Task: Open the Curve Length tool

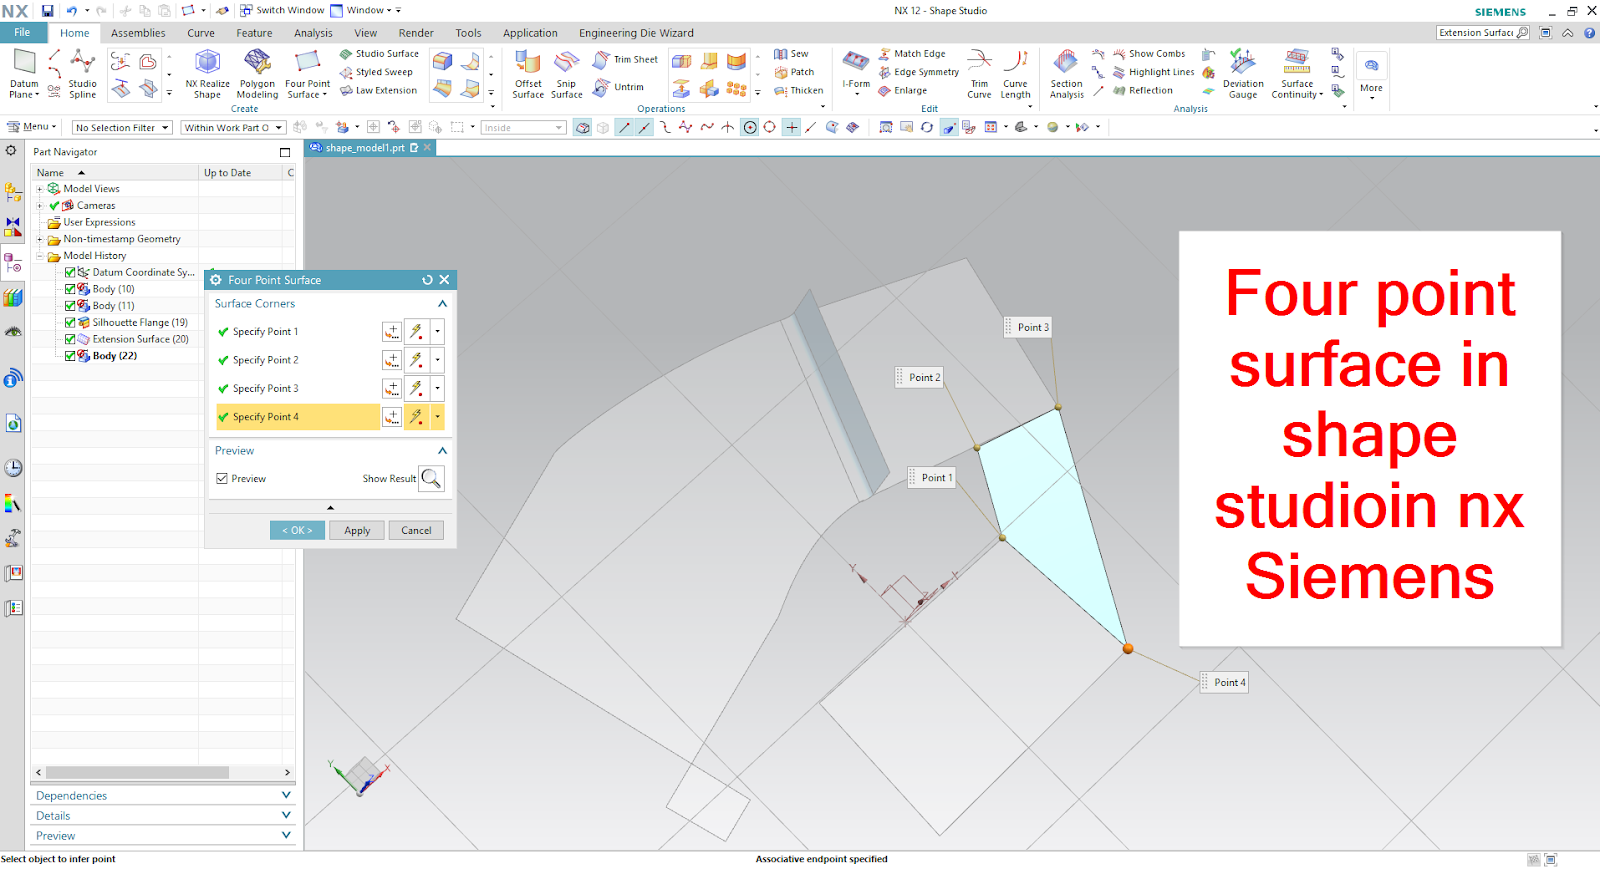Action: [1015, 74]
